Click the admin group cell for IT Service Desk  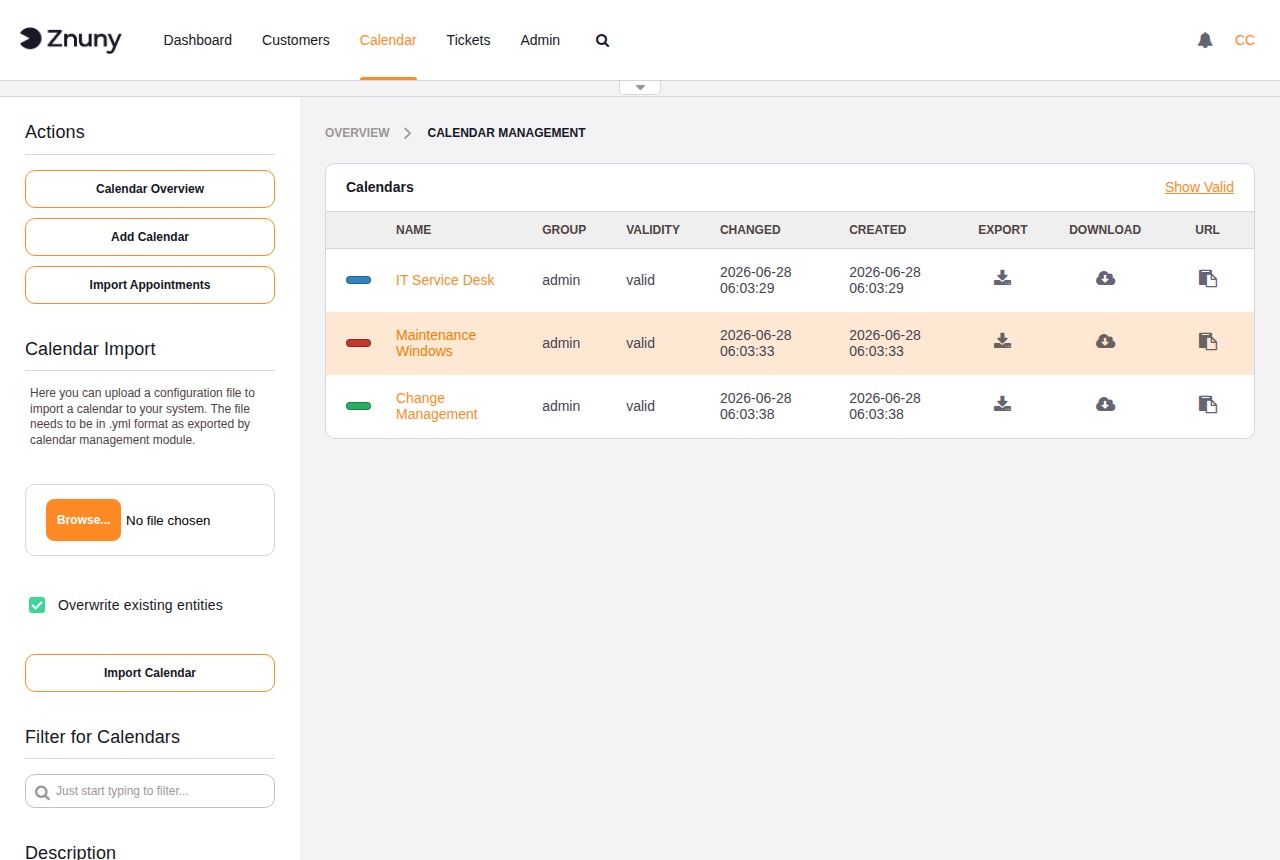(x=561, y=280)
